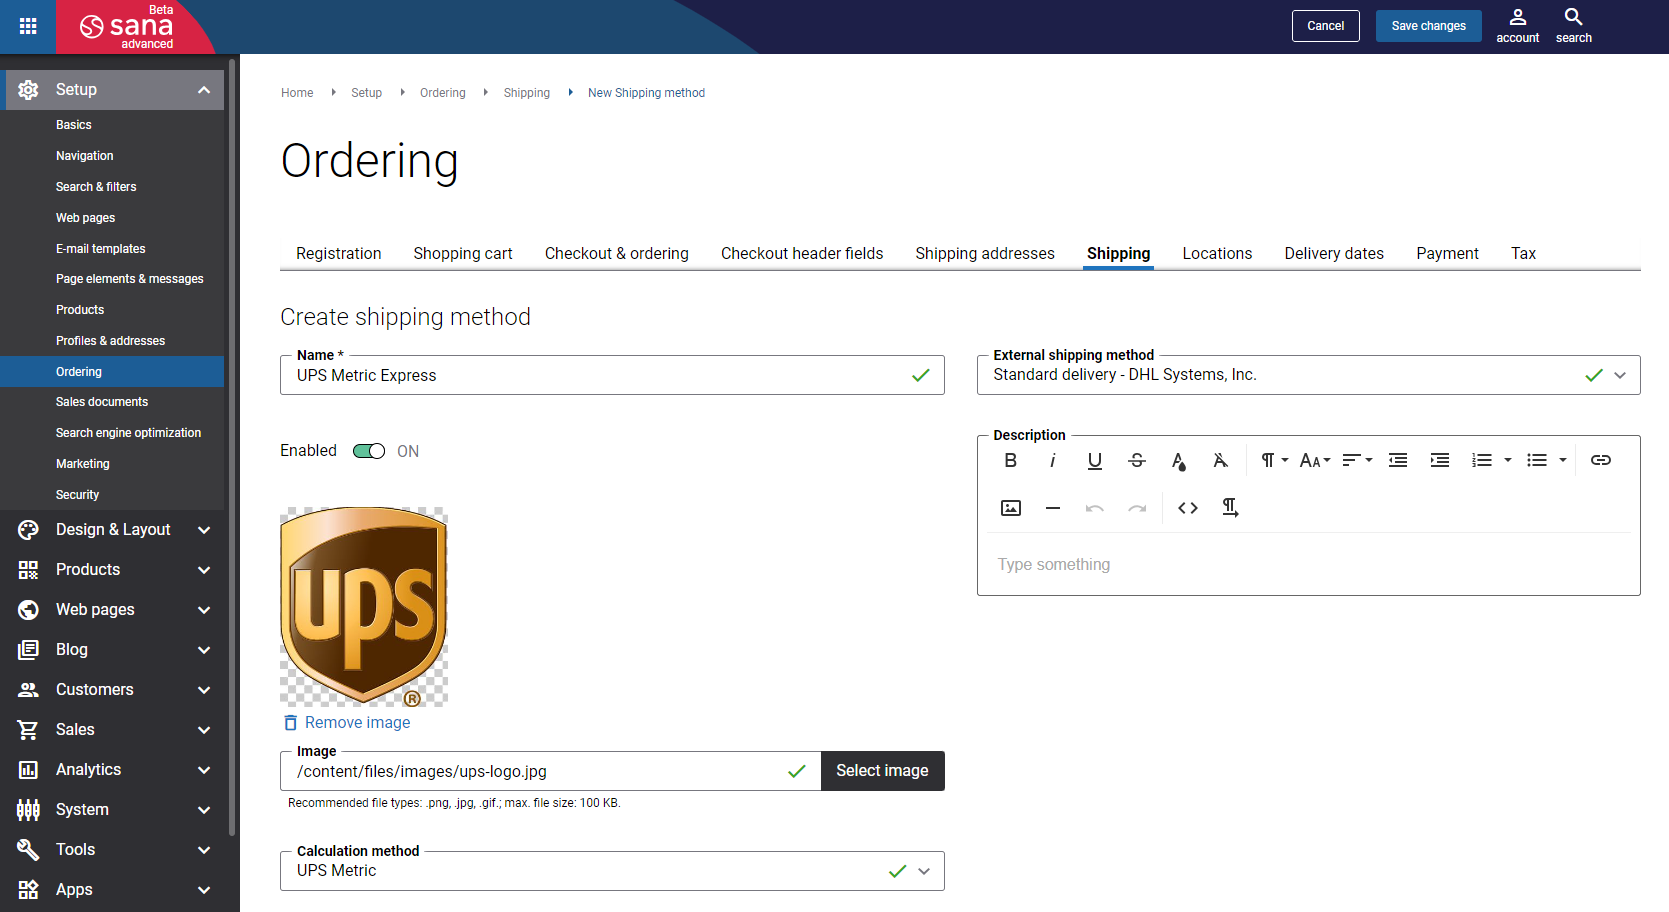Toggle italic formatting in Description

click(1052, 460)
